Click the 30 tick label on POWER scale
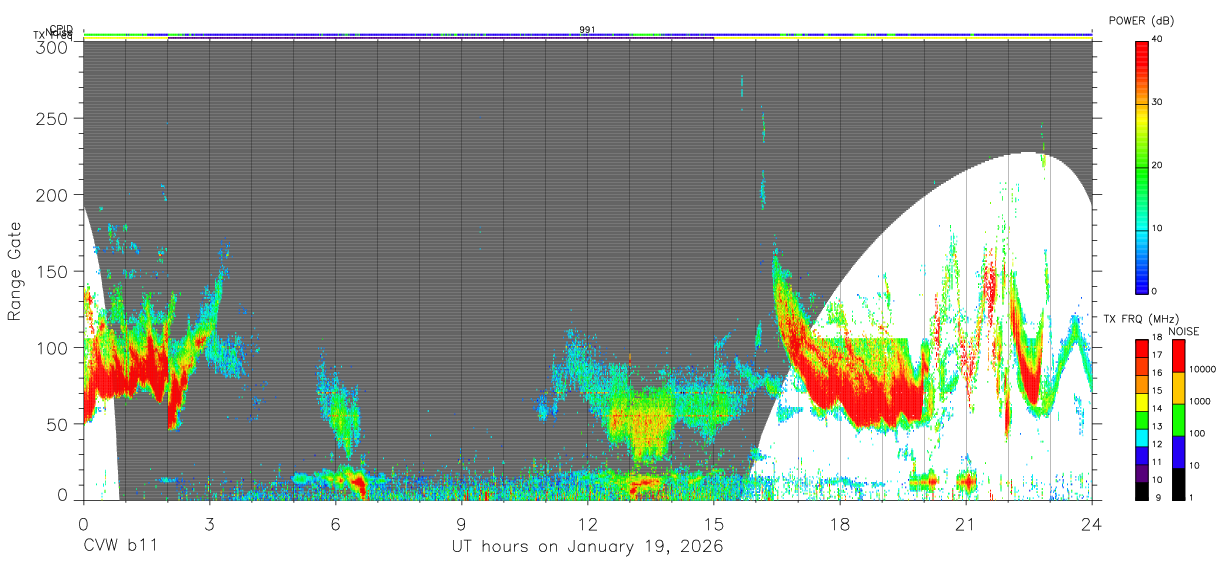Screen dimensions: 1228x567 pyautogui.click(x=1158, y=102)
